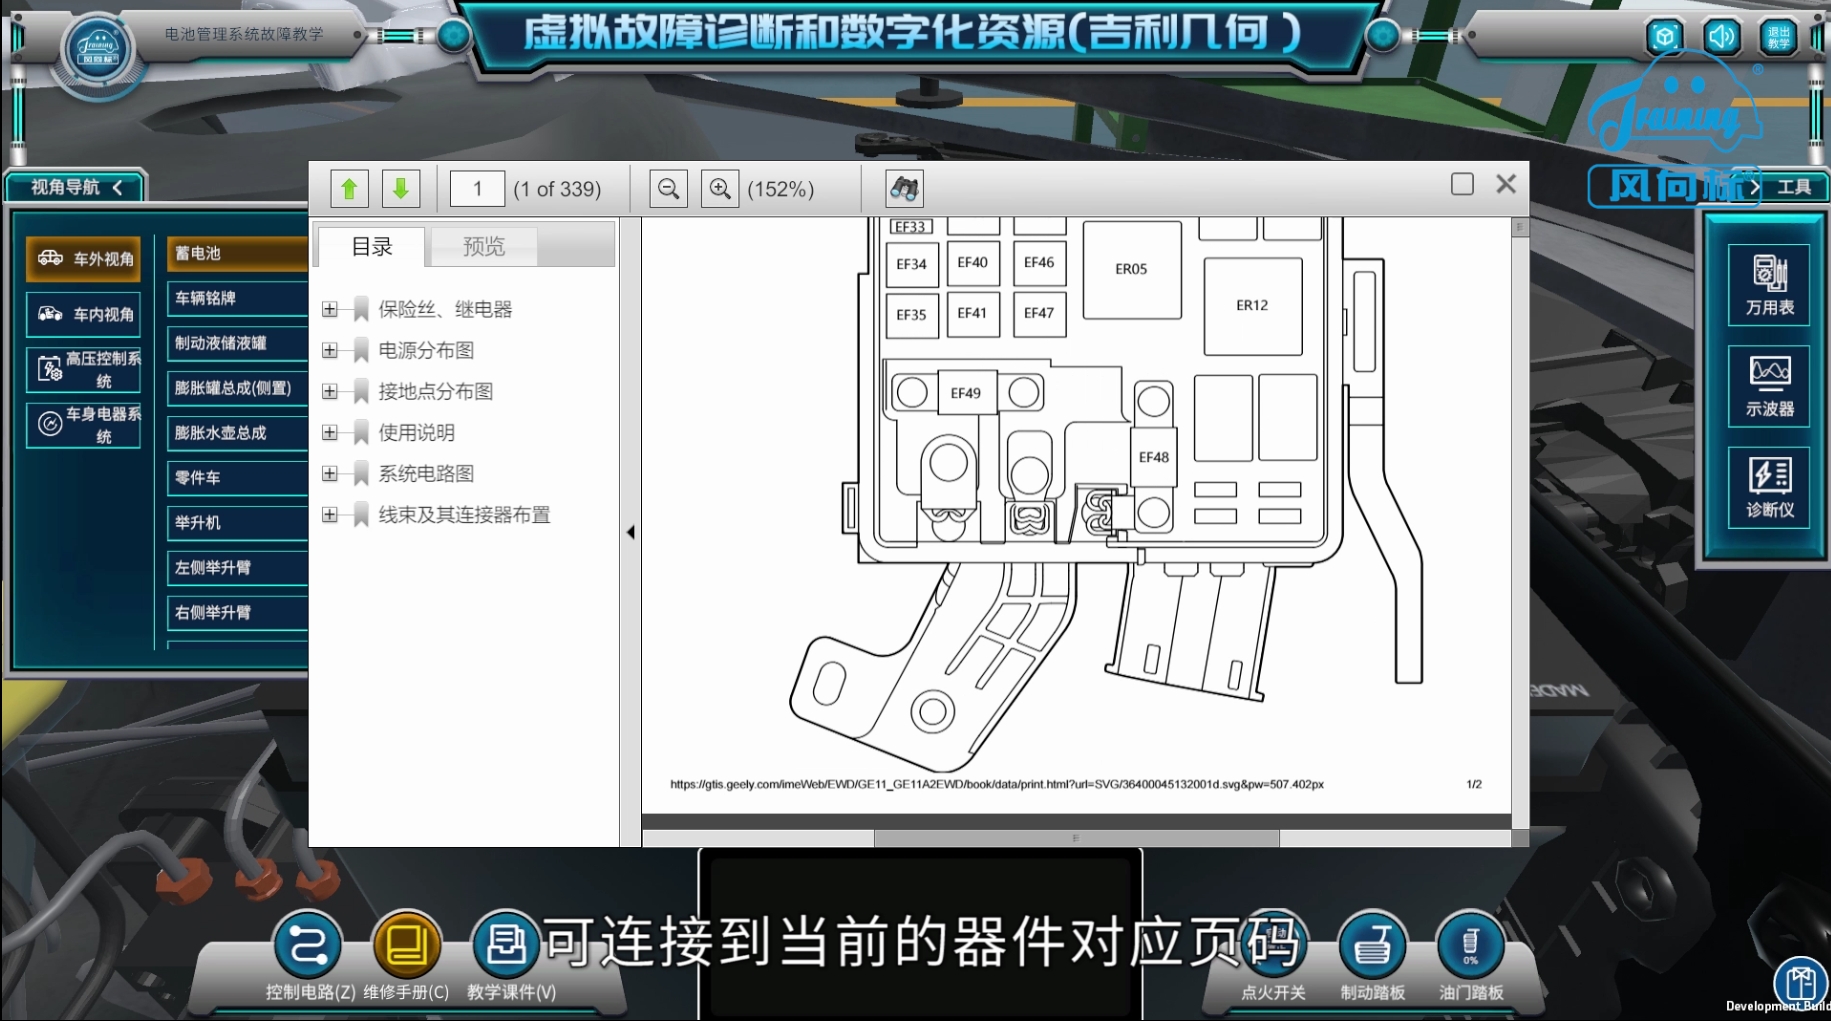This screenshot has width=1831, height=1021.
Task: Collapse the sidebar with the black arrow
Action: tap(630, 532)
